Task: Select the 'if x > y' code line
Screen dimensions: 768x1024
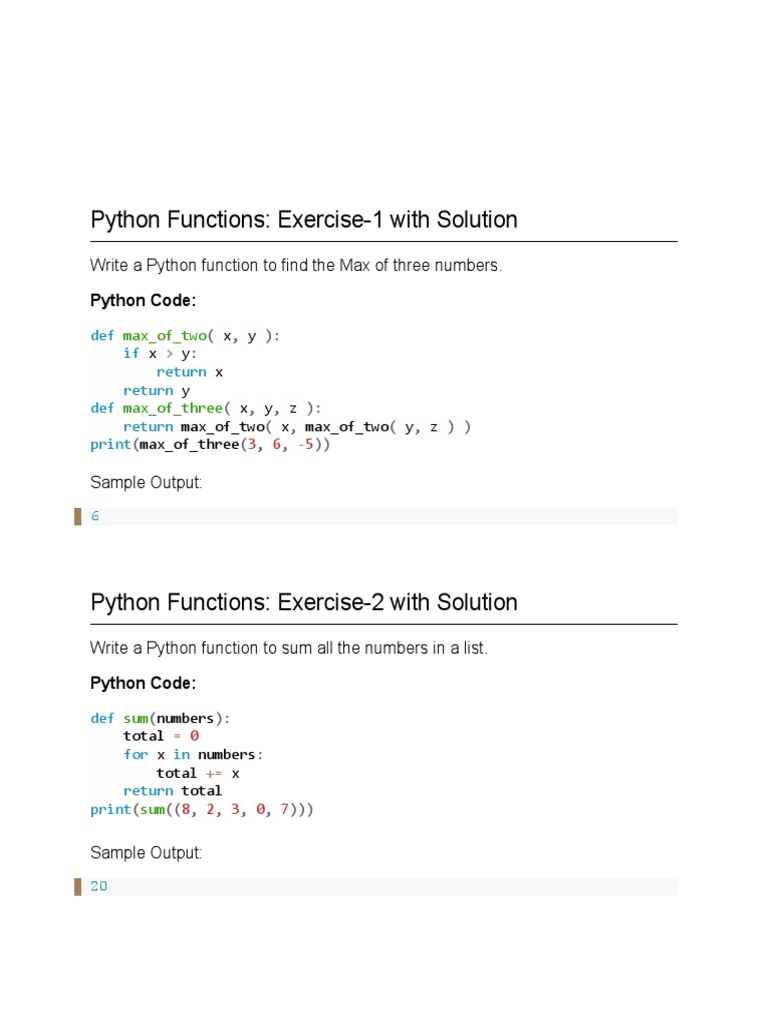Action: (160, 354)
